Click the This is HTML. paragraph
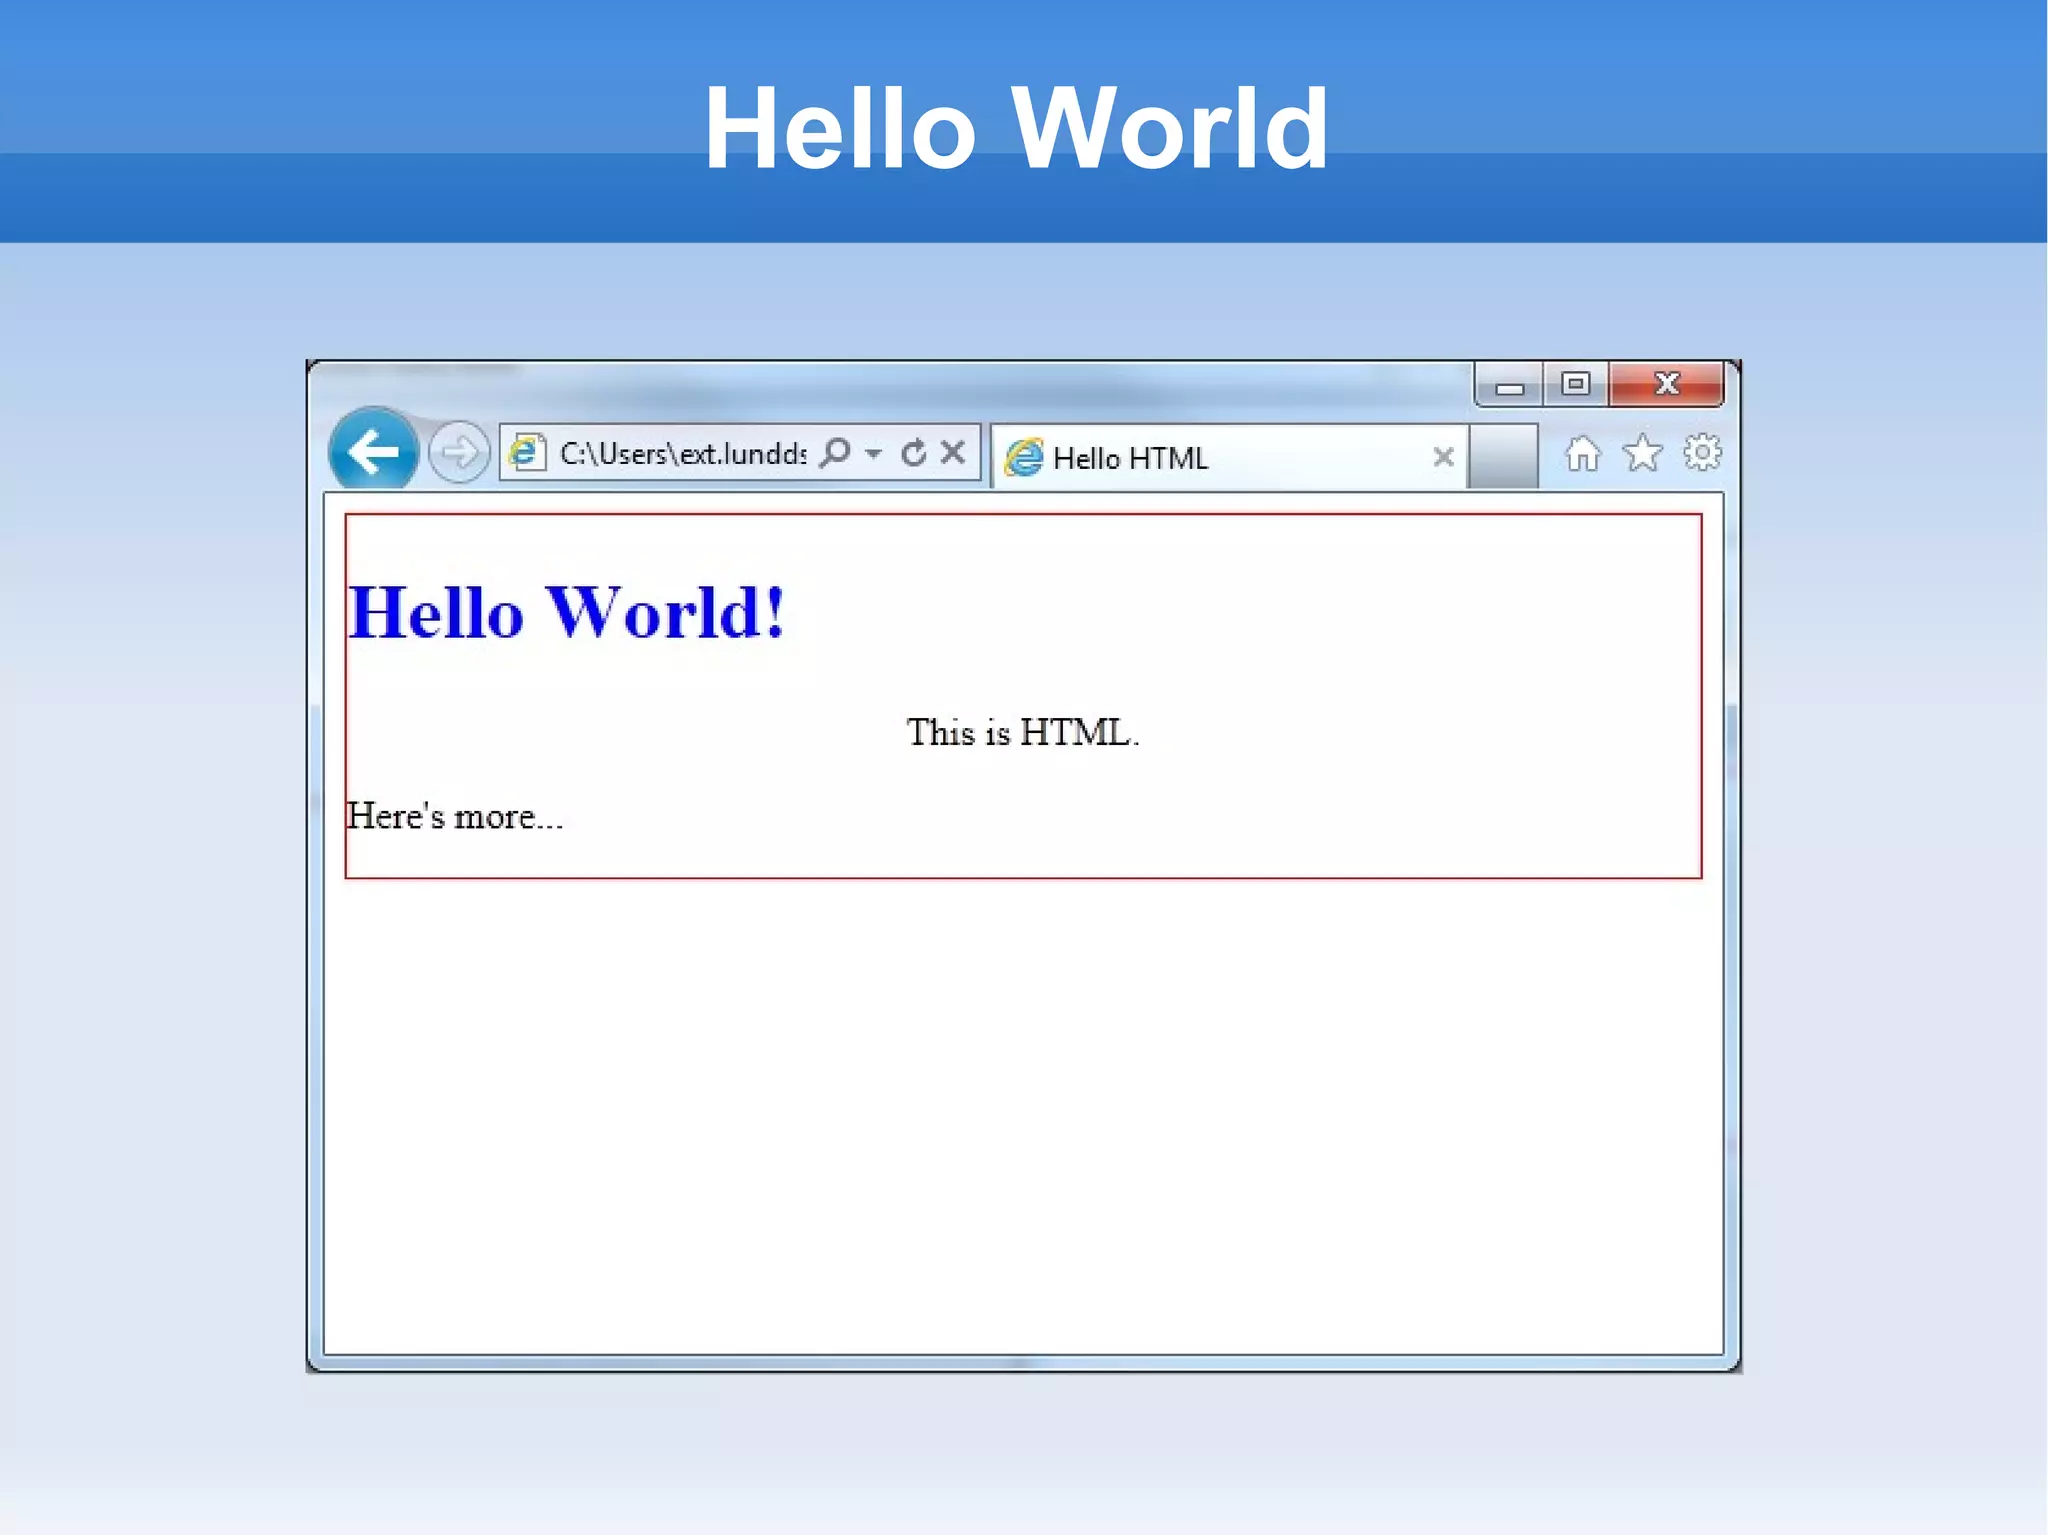The width and height of the screenshot is (2048, 1535). pos(1022,732)
